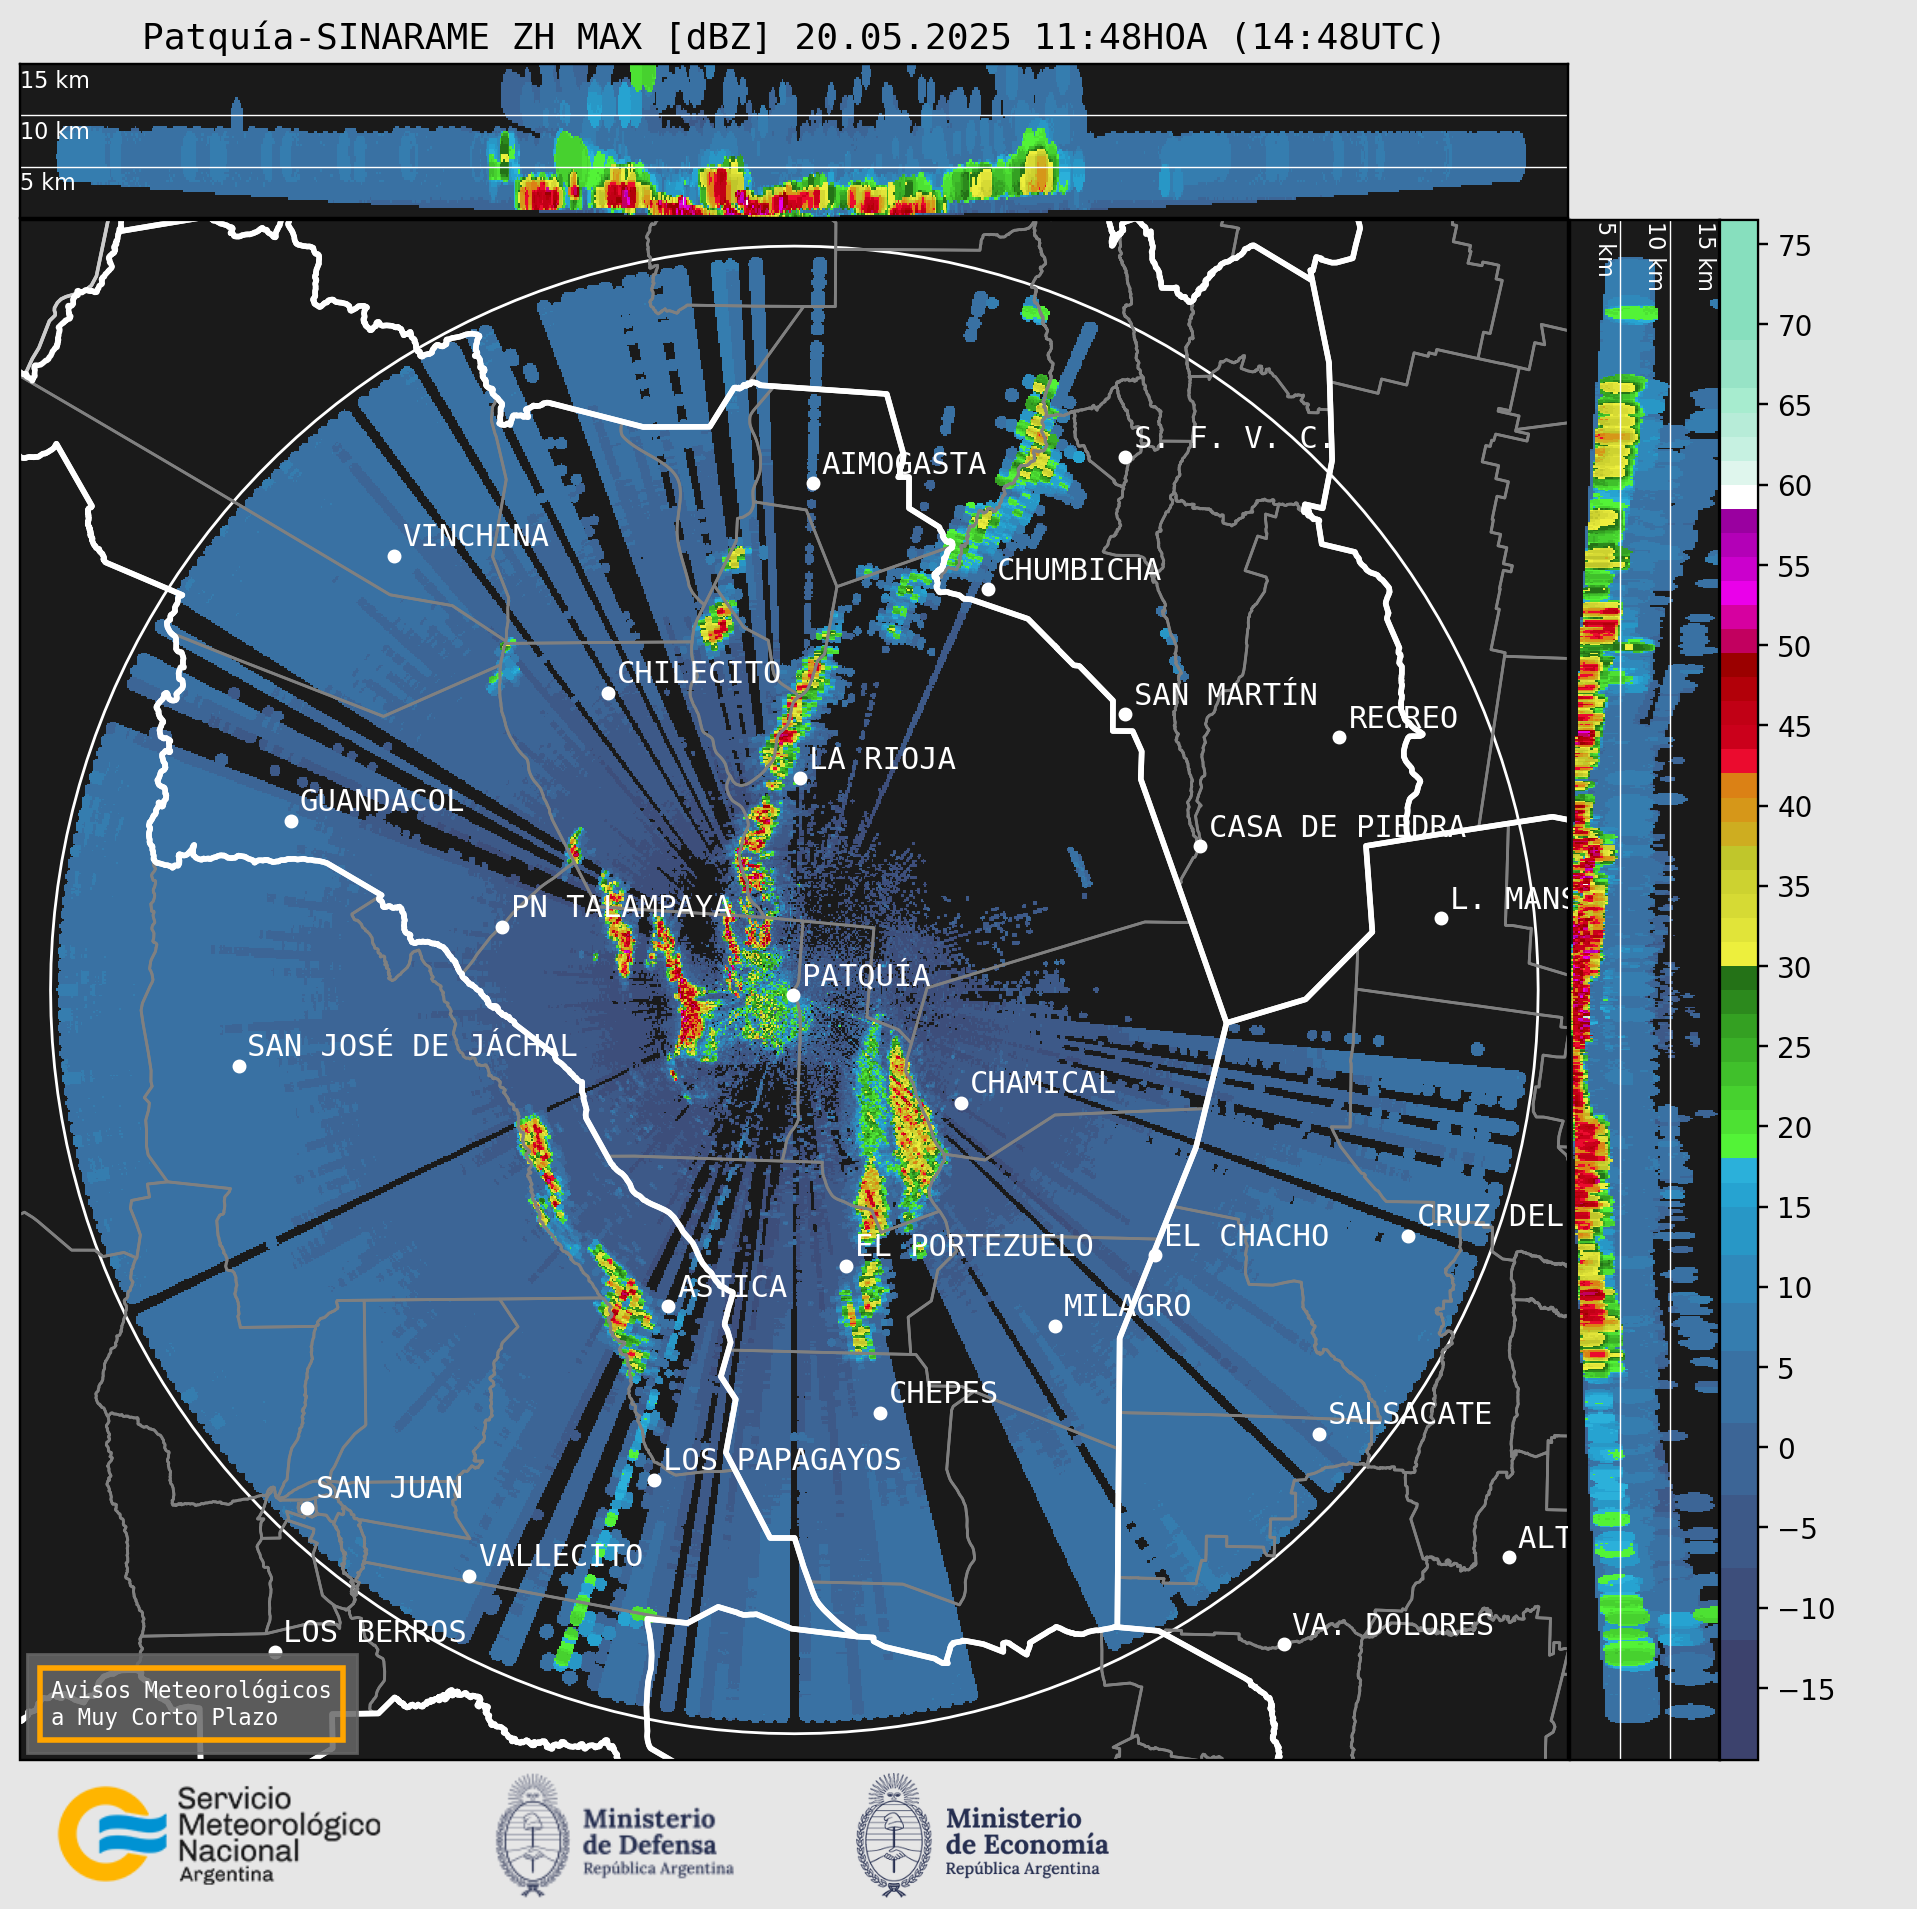Click the SAN JOSÉ DE JÁCHAL dot

(239, 1066)
